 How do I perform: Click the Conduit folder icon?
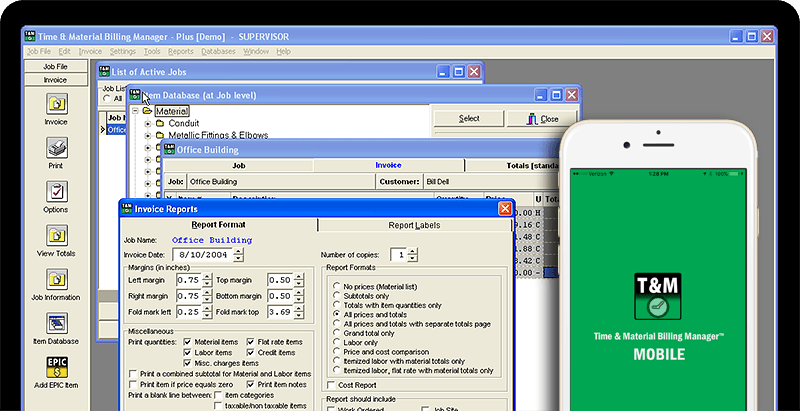coord(160,123)
